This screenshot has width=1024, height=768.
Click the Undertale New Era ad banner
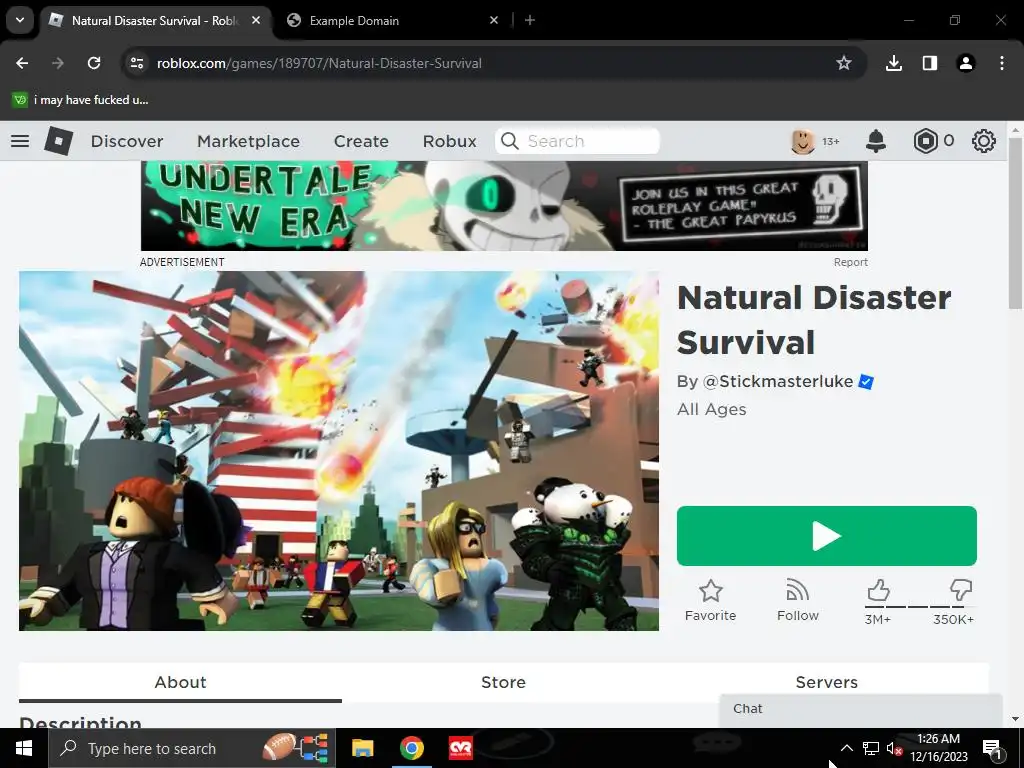(x=504, y=206)
